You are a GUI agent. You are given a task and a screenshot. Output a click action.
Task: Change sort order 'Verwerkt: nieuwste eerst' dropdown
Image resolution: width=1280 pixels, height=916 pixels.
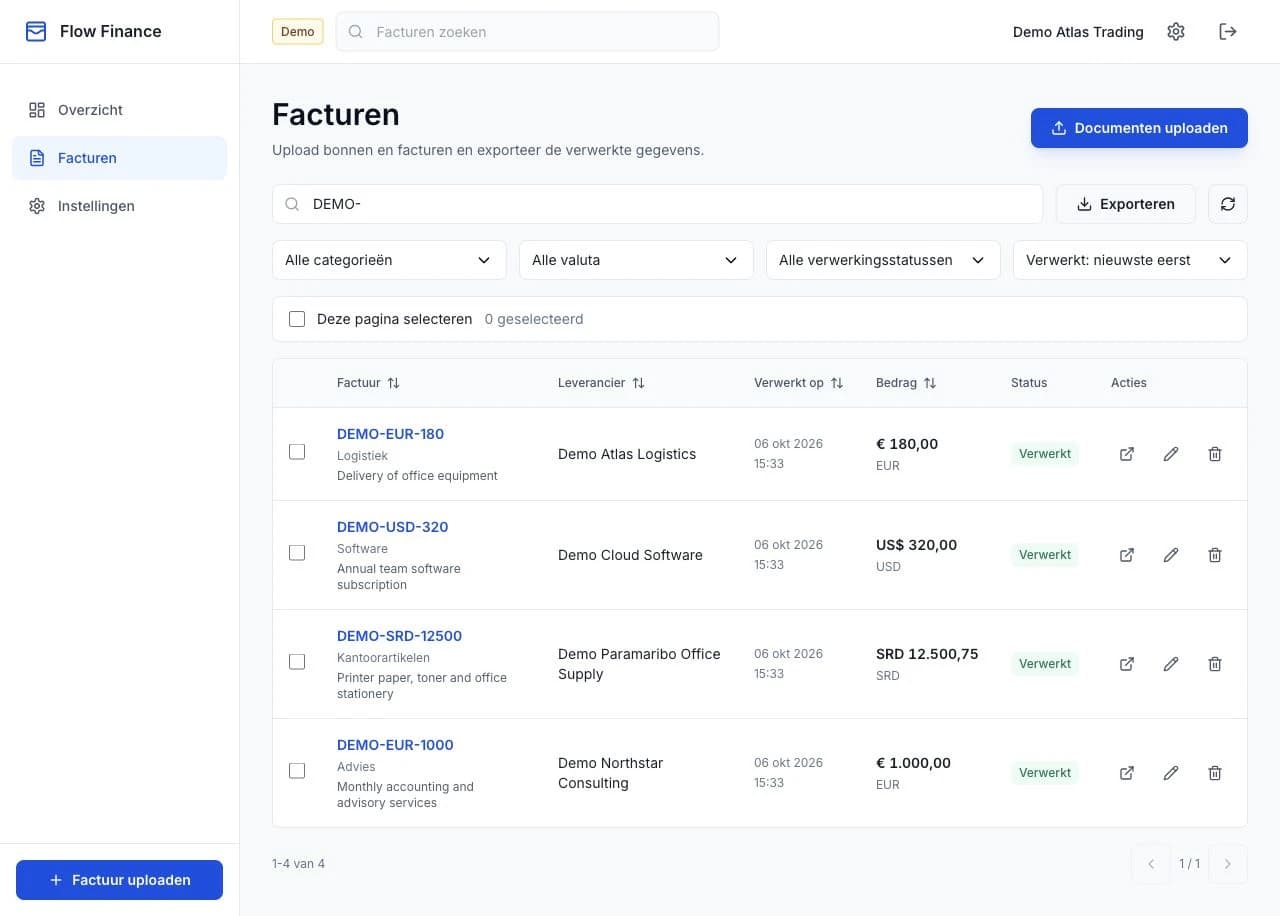click(1130, 260)
